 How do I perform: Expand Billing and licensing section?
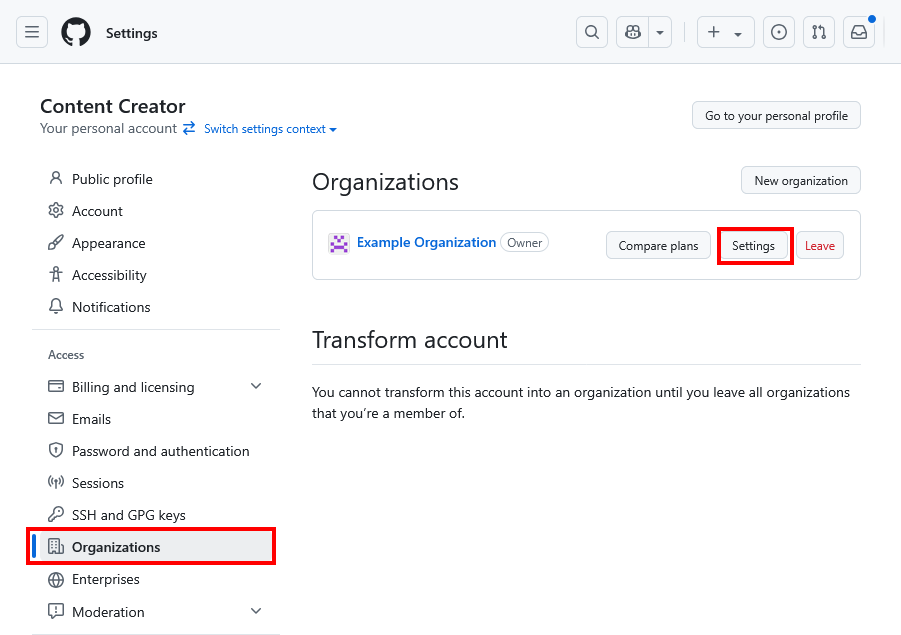point(256,387)
